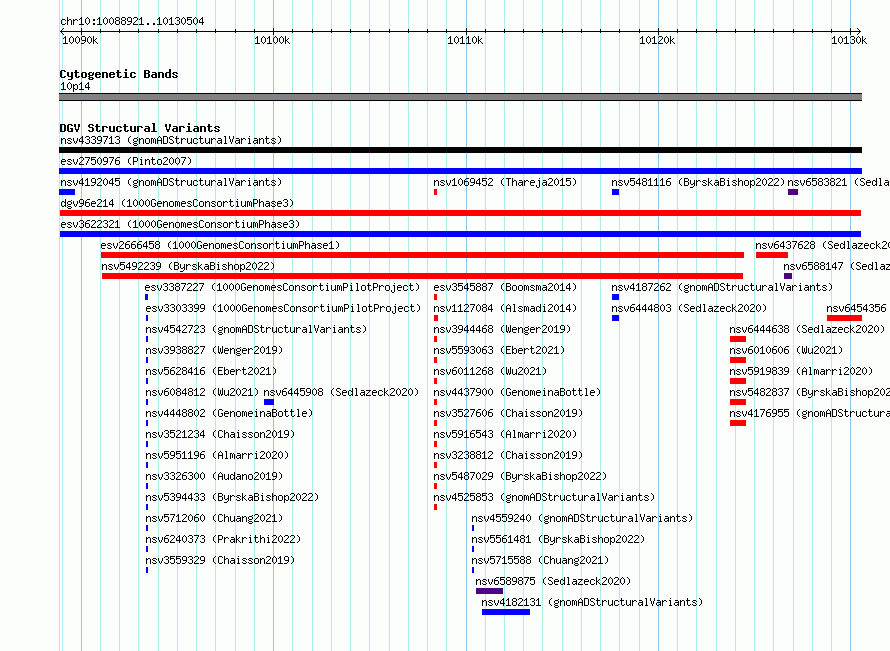Screen dimensions: 890x651
Task: Open nsv4542723 (gnomADStructuralVariants) label
Action: (x=257, y=329)
